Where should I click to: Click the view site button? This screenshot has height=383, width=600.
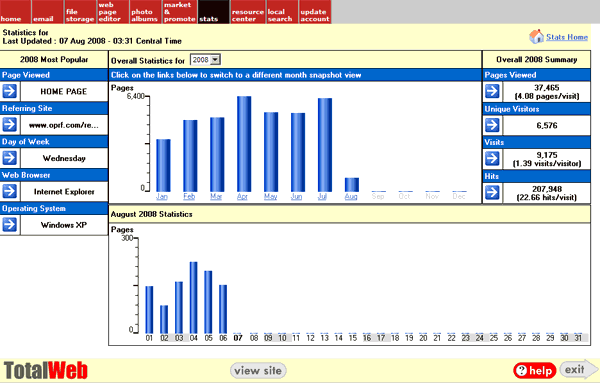click(x=258, y=370)
